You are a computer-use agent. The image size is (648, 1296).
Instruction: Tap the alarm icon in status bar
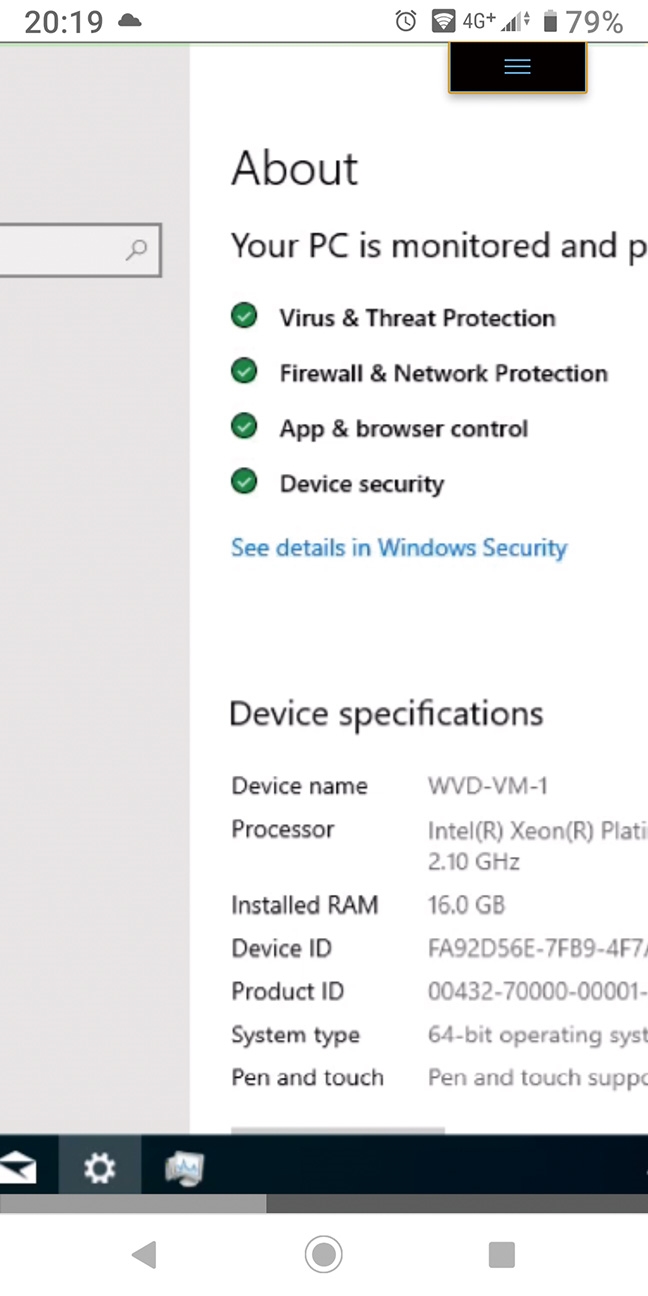[405, 21]
